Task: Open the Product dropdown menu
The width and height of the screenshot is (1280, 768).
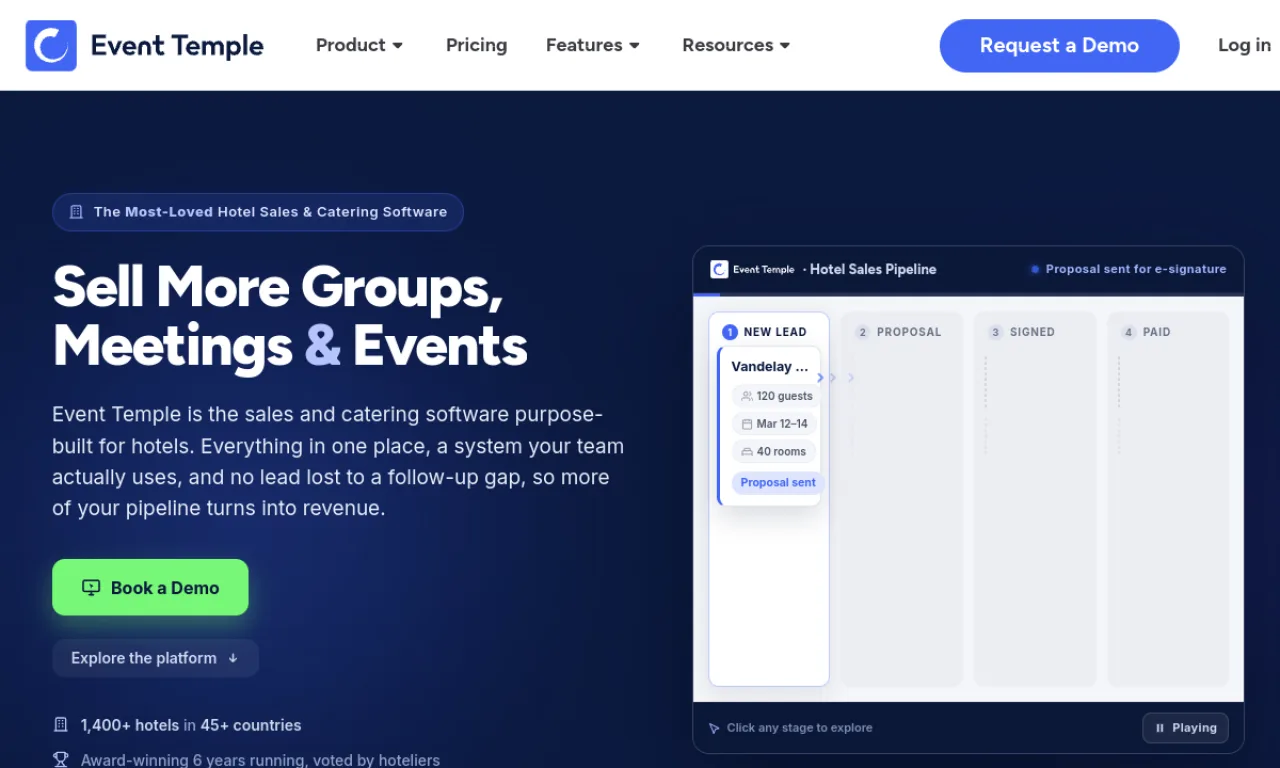Action: point(359,45)
